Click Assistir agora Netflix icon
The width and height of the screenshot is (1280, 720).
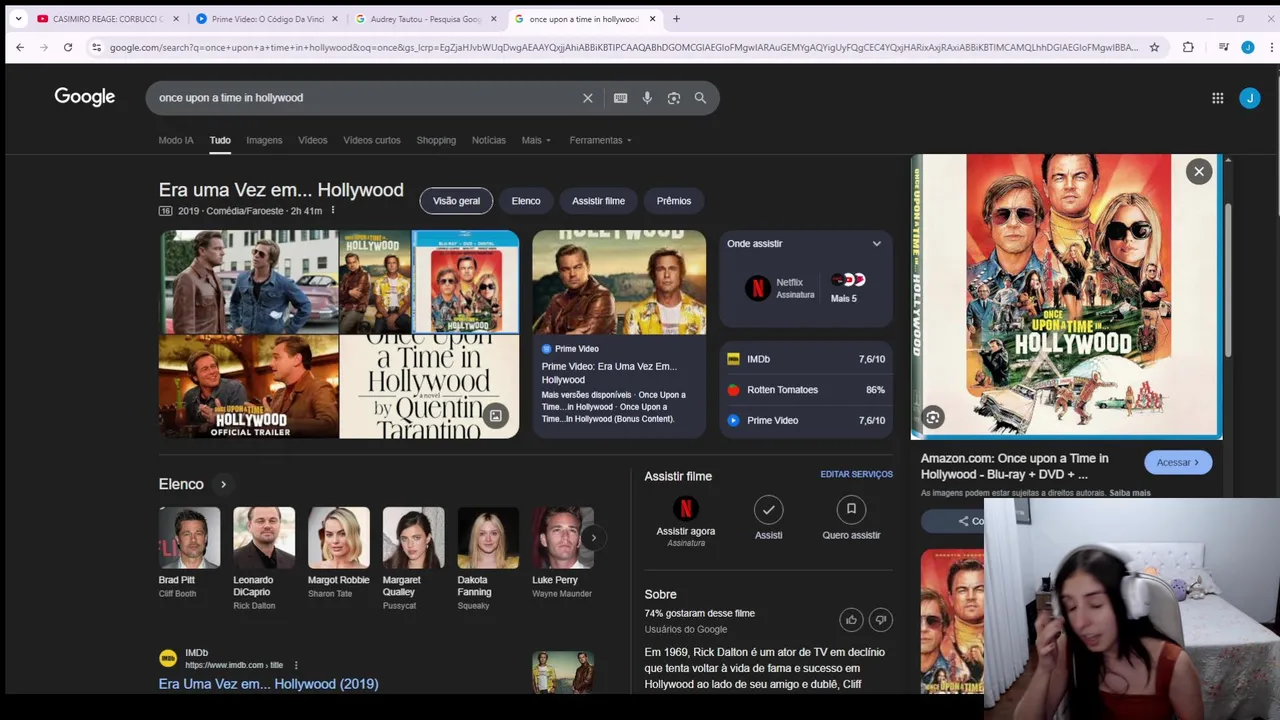tap(685, 509)
